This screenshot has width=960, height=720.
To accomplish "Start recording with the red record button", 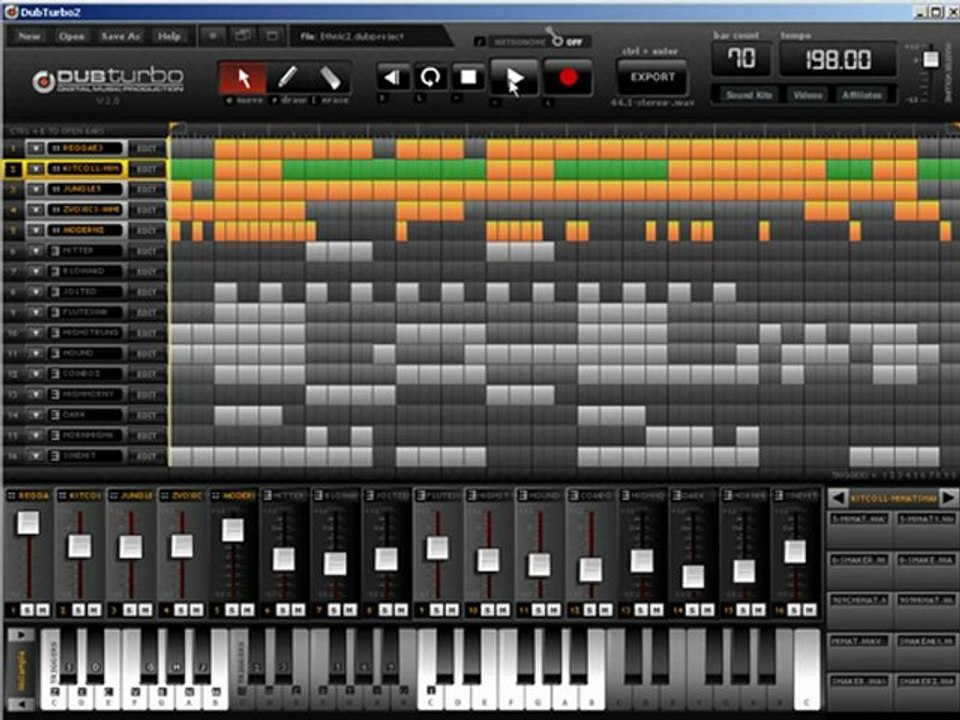I will (x=568, y=77).
